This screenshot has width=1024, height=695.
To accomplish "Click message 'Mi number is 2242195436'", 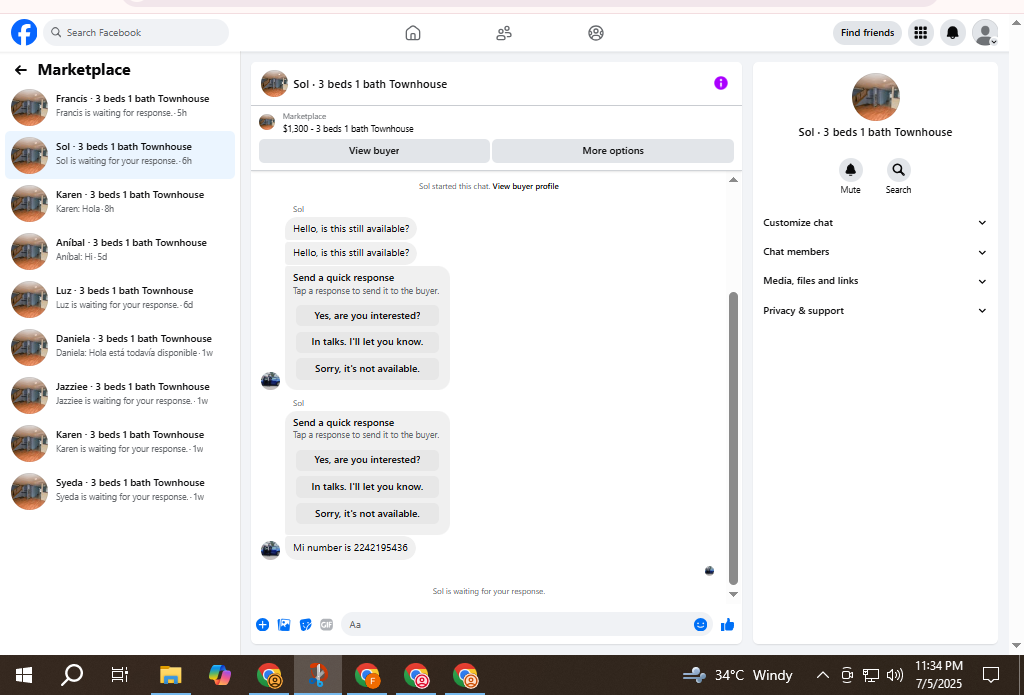I will coord(350,547).
